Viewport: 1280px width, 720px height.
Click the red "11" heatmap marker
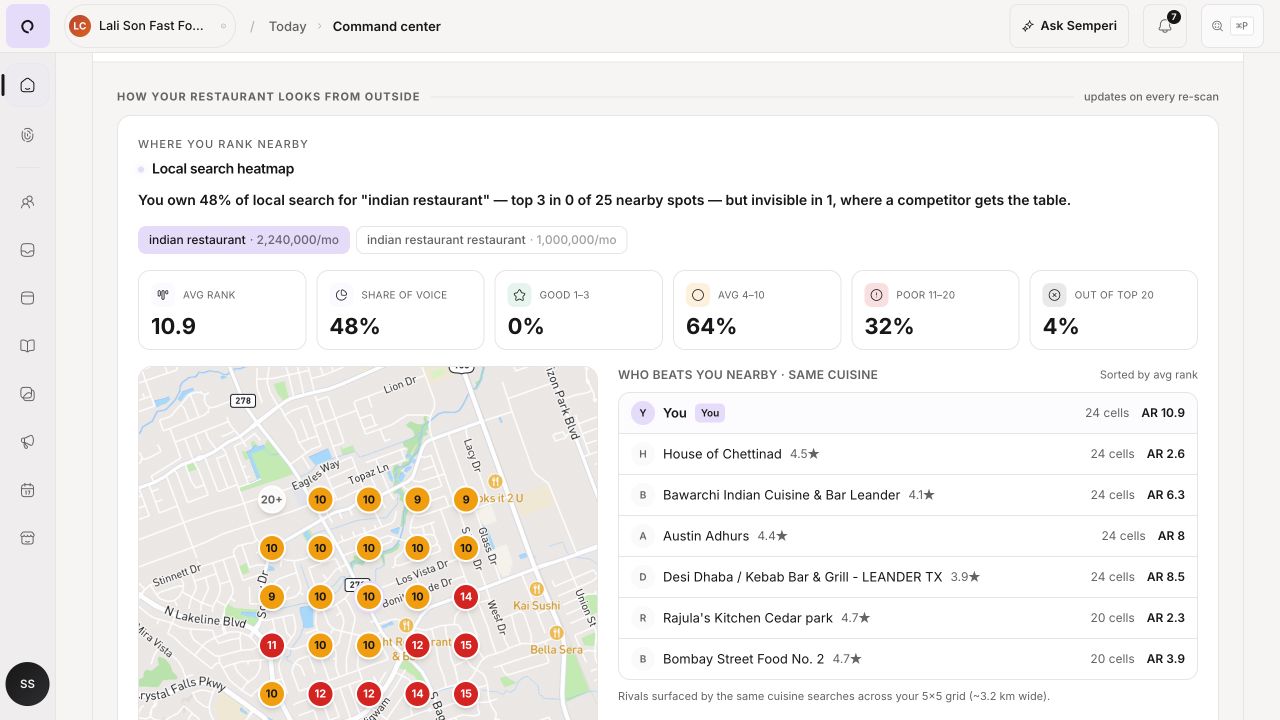(271, 645)
